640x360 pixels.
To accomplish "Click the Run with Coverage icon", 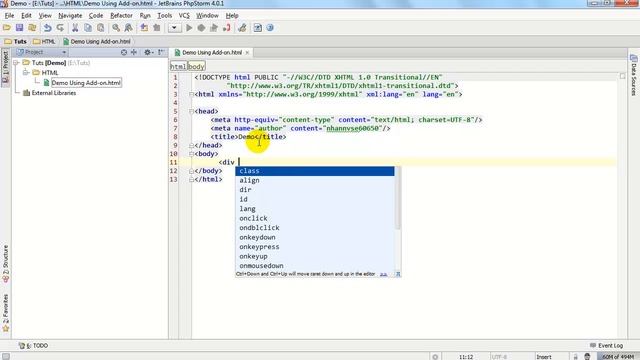I will 214,28.
